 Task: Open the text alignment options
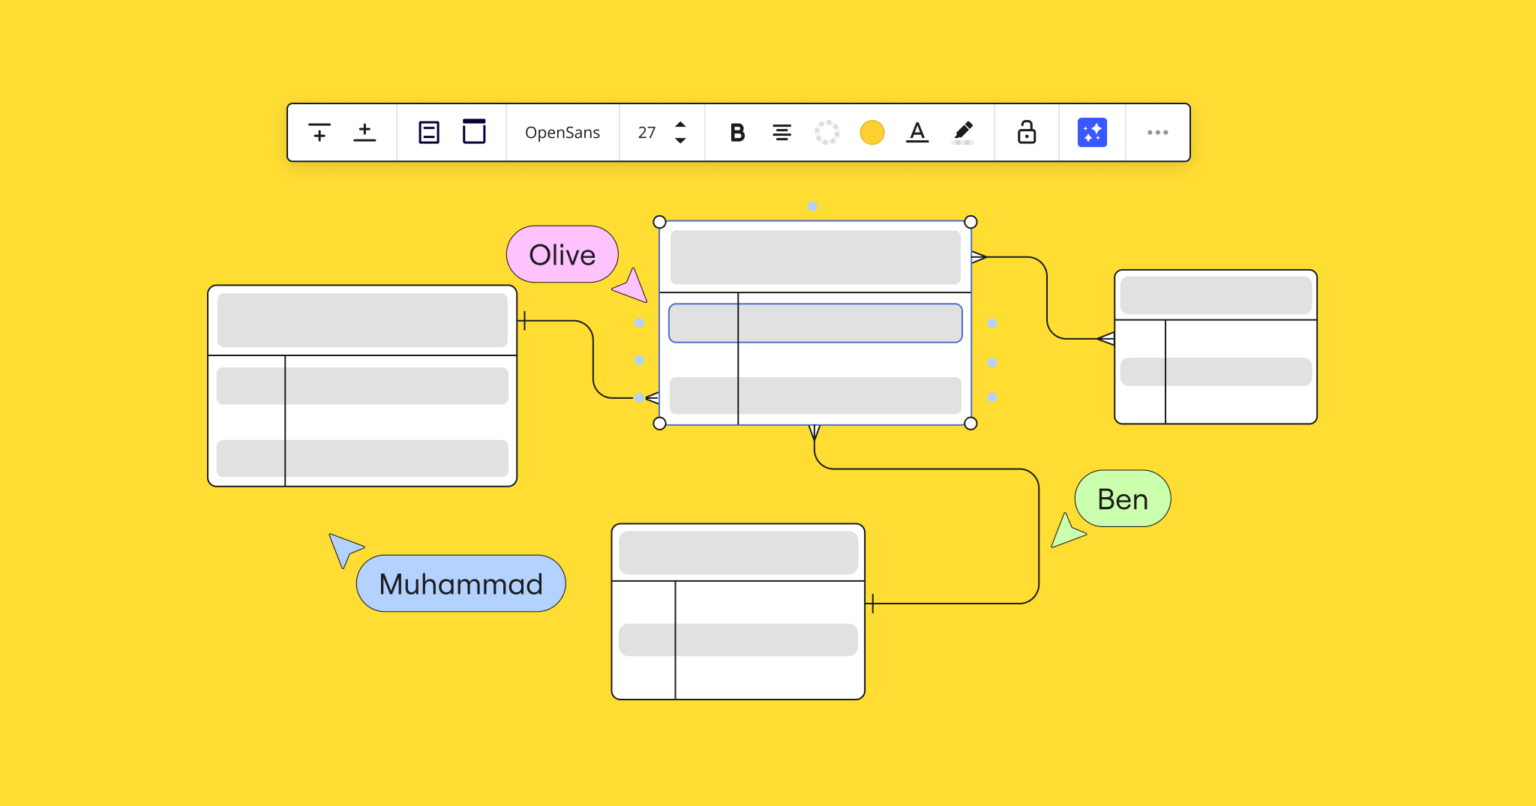pyautogui.click(x=781, y=132)
